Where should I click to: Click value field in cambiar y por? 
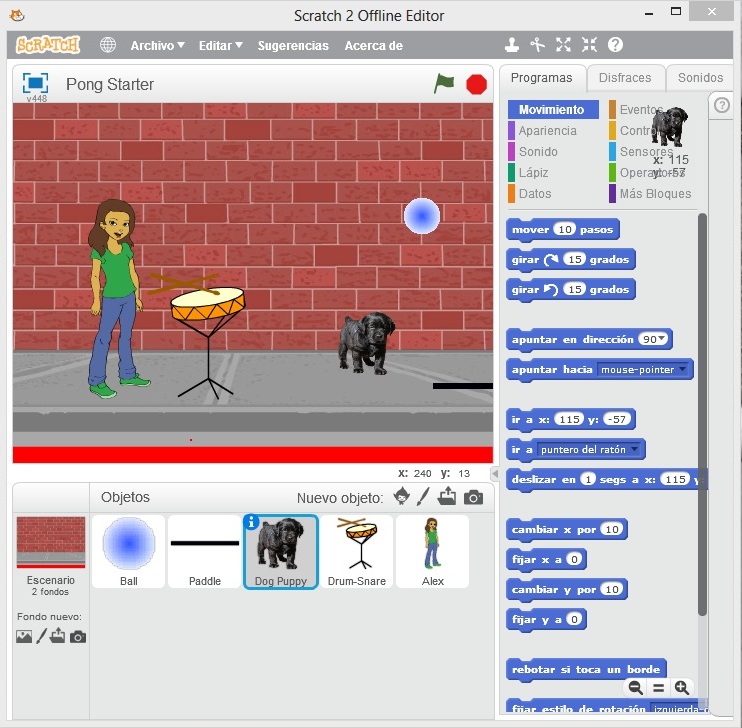tap(612, 589)
